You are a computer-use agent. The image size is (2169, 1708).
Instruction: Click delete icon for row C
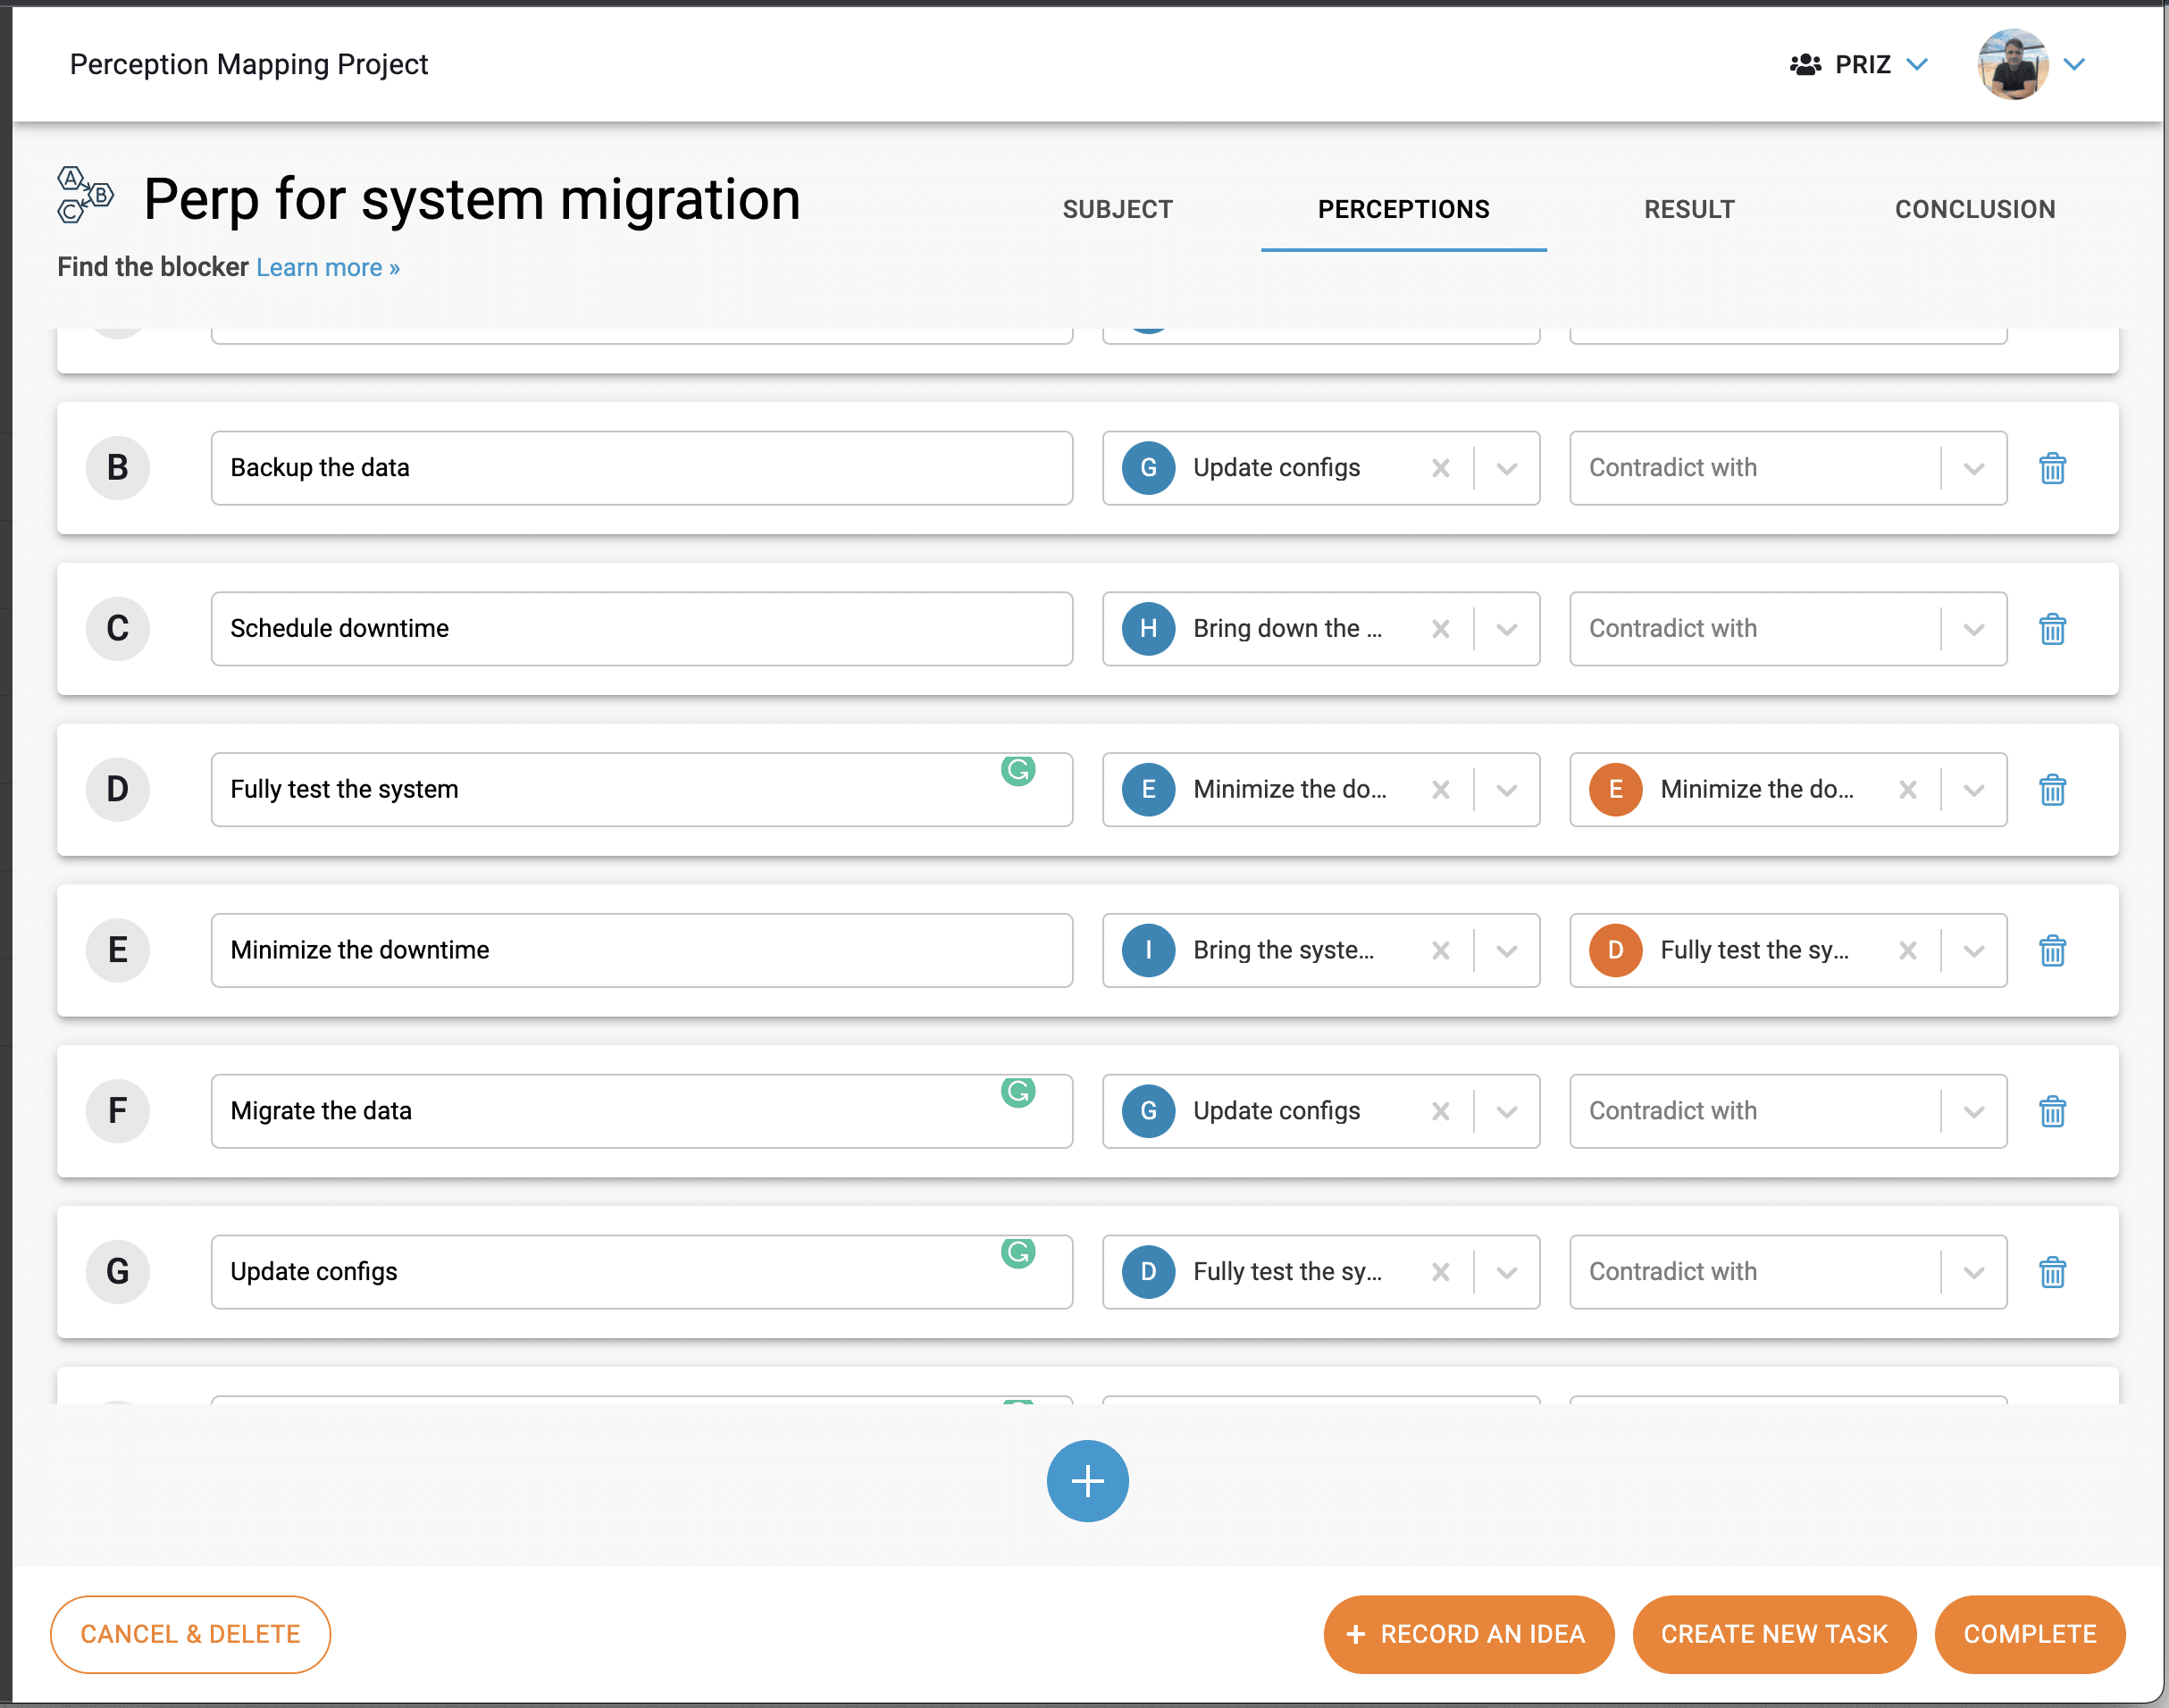point(2051,629)
